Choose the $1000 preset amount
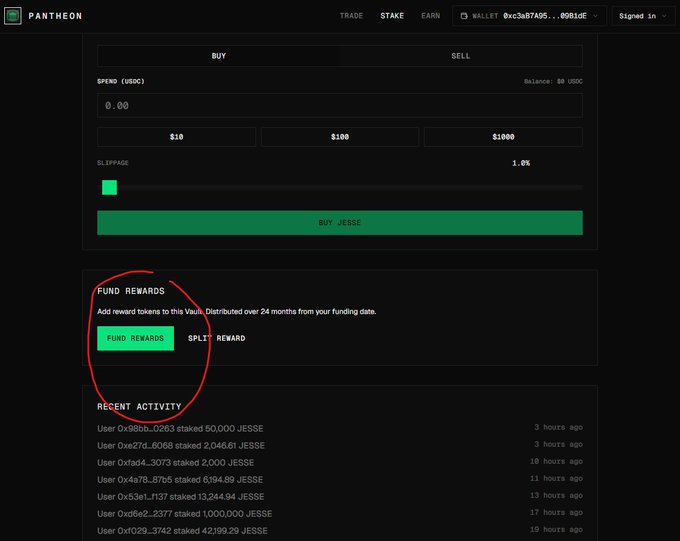680x541 pixels. click(503, 137)
